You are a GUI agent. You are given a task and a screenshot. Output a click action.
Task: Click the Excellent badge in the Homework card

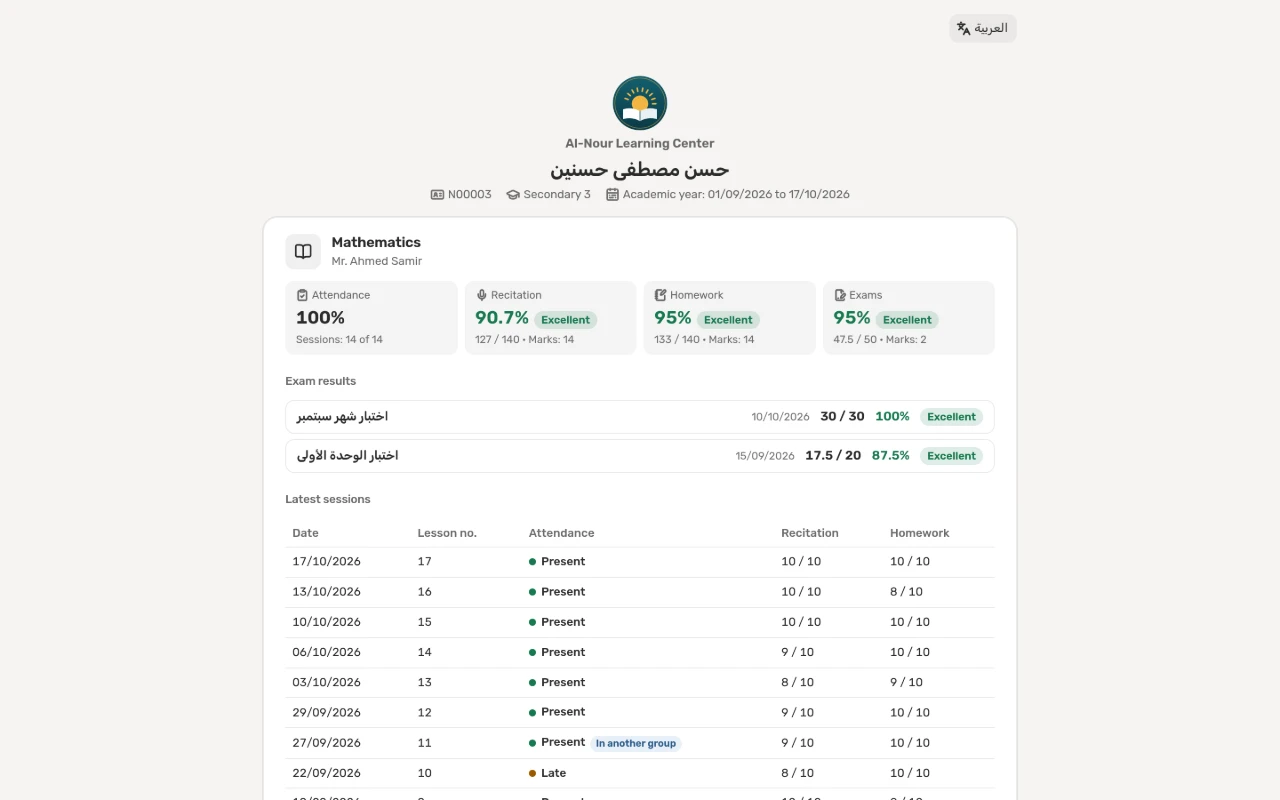(x=728, y=320)
